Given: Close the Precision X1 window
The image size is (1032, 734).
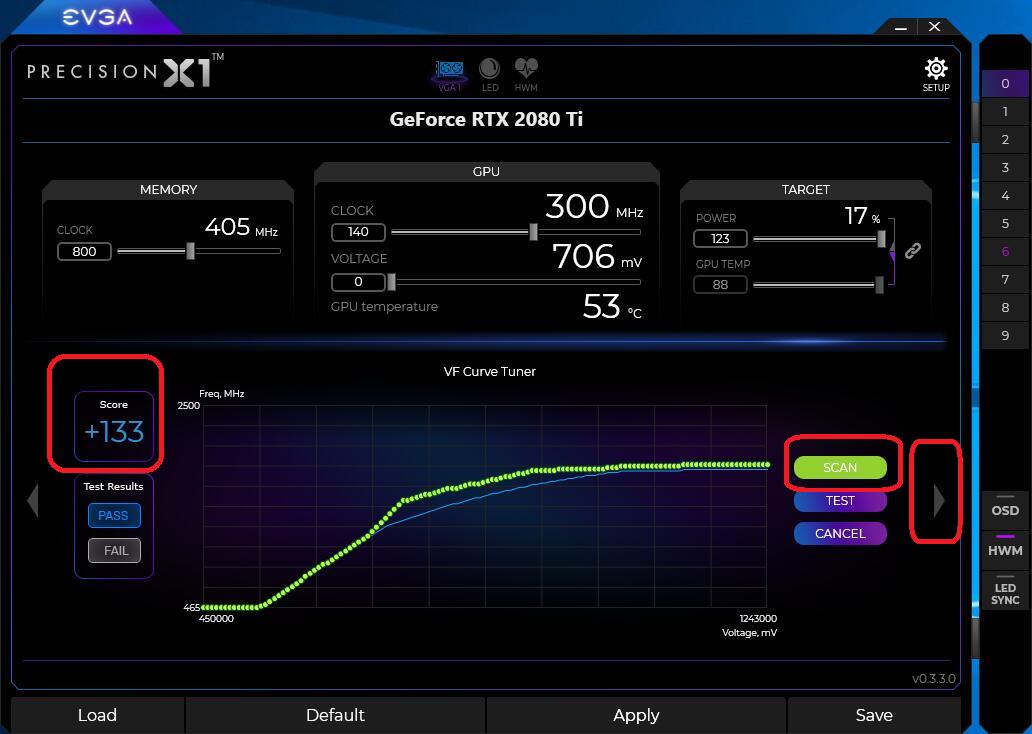Looking at the screenshot, I should pos(934,26).
